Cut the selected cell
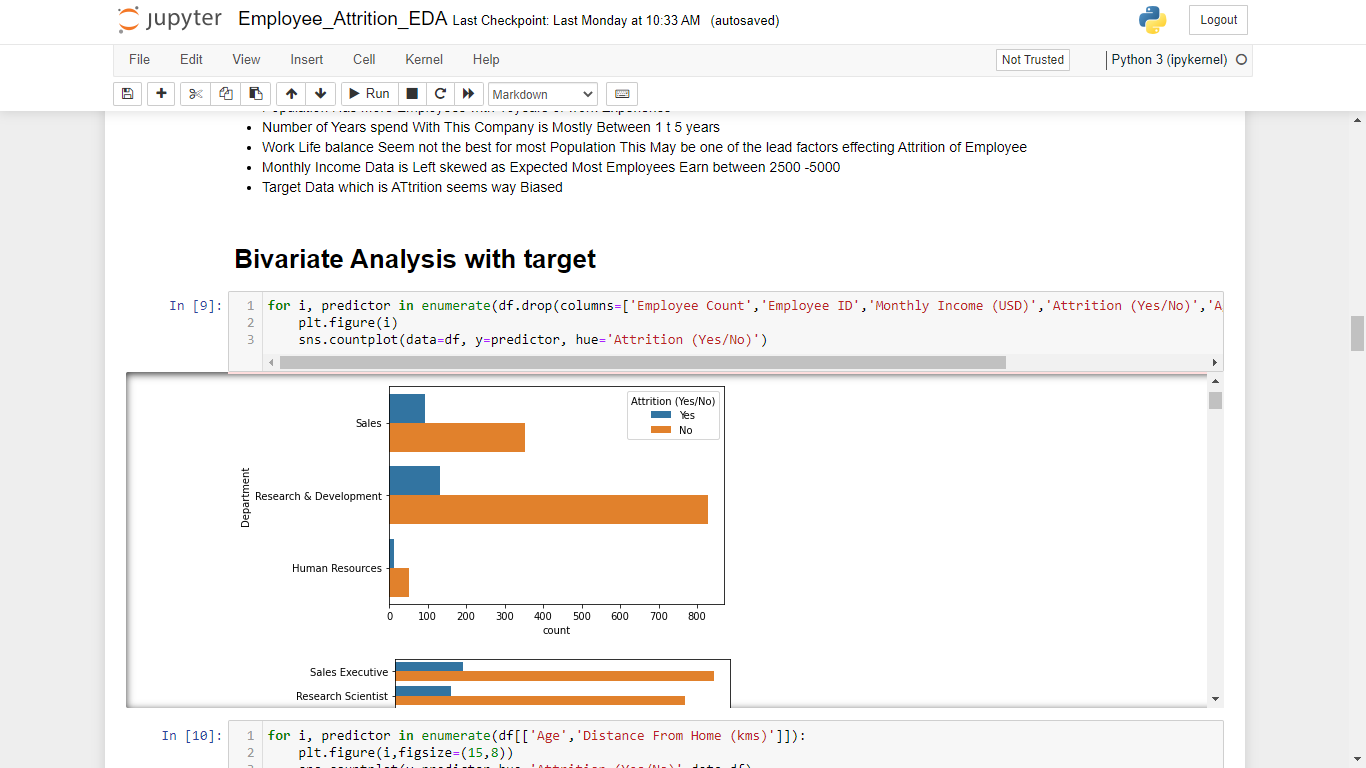This screenshot has height=768, width=1366. click(x=195, y=93)
